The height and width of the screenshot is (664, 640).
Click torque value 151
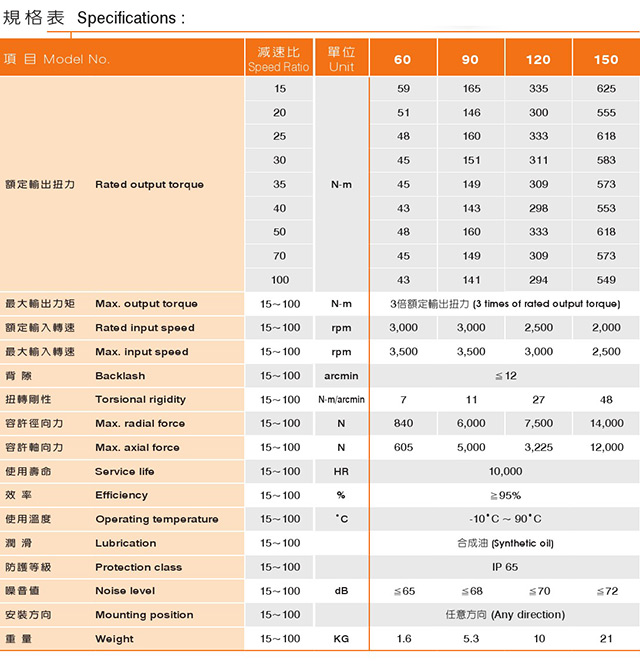click(471, 160)
